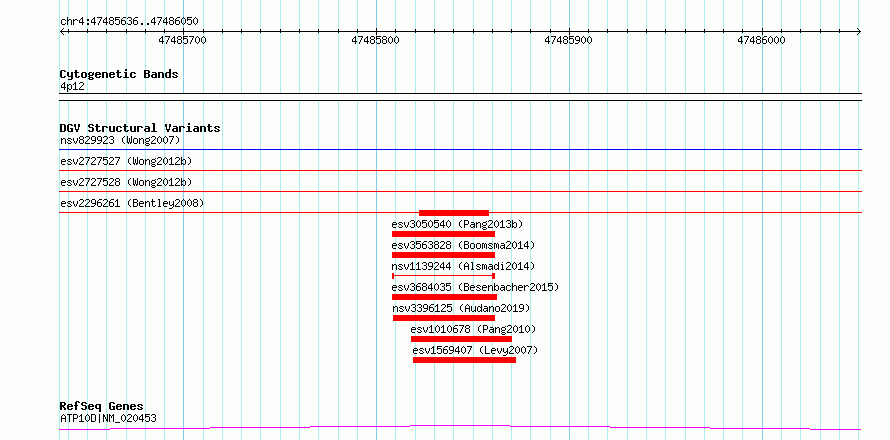
Task: Click the thick red segment on the esv2296261 line
Action: [x=454, y=213]
